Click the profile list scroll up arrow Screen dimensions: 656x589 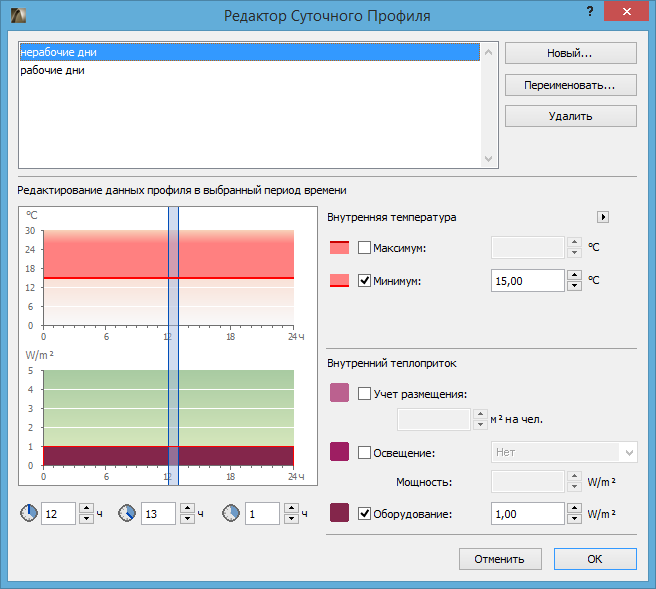point(488,52)
